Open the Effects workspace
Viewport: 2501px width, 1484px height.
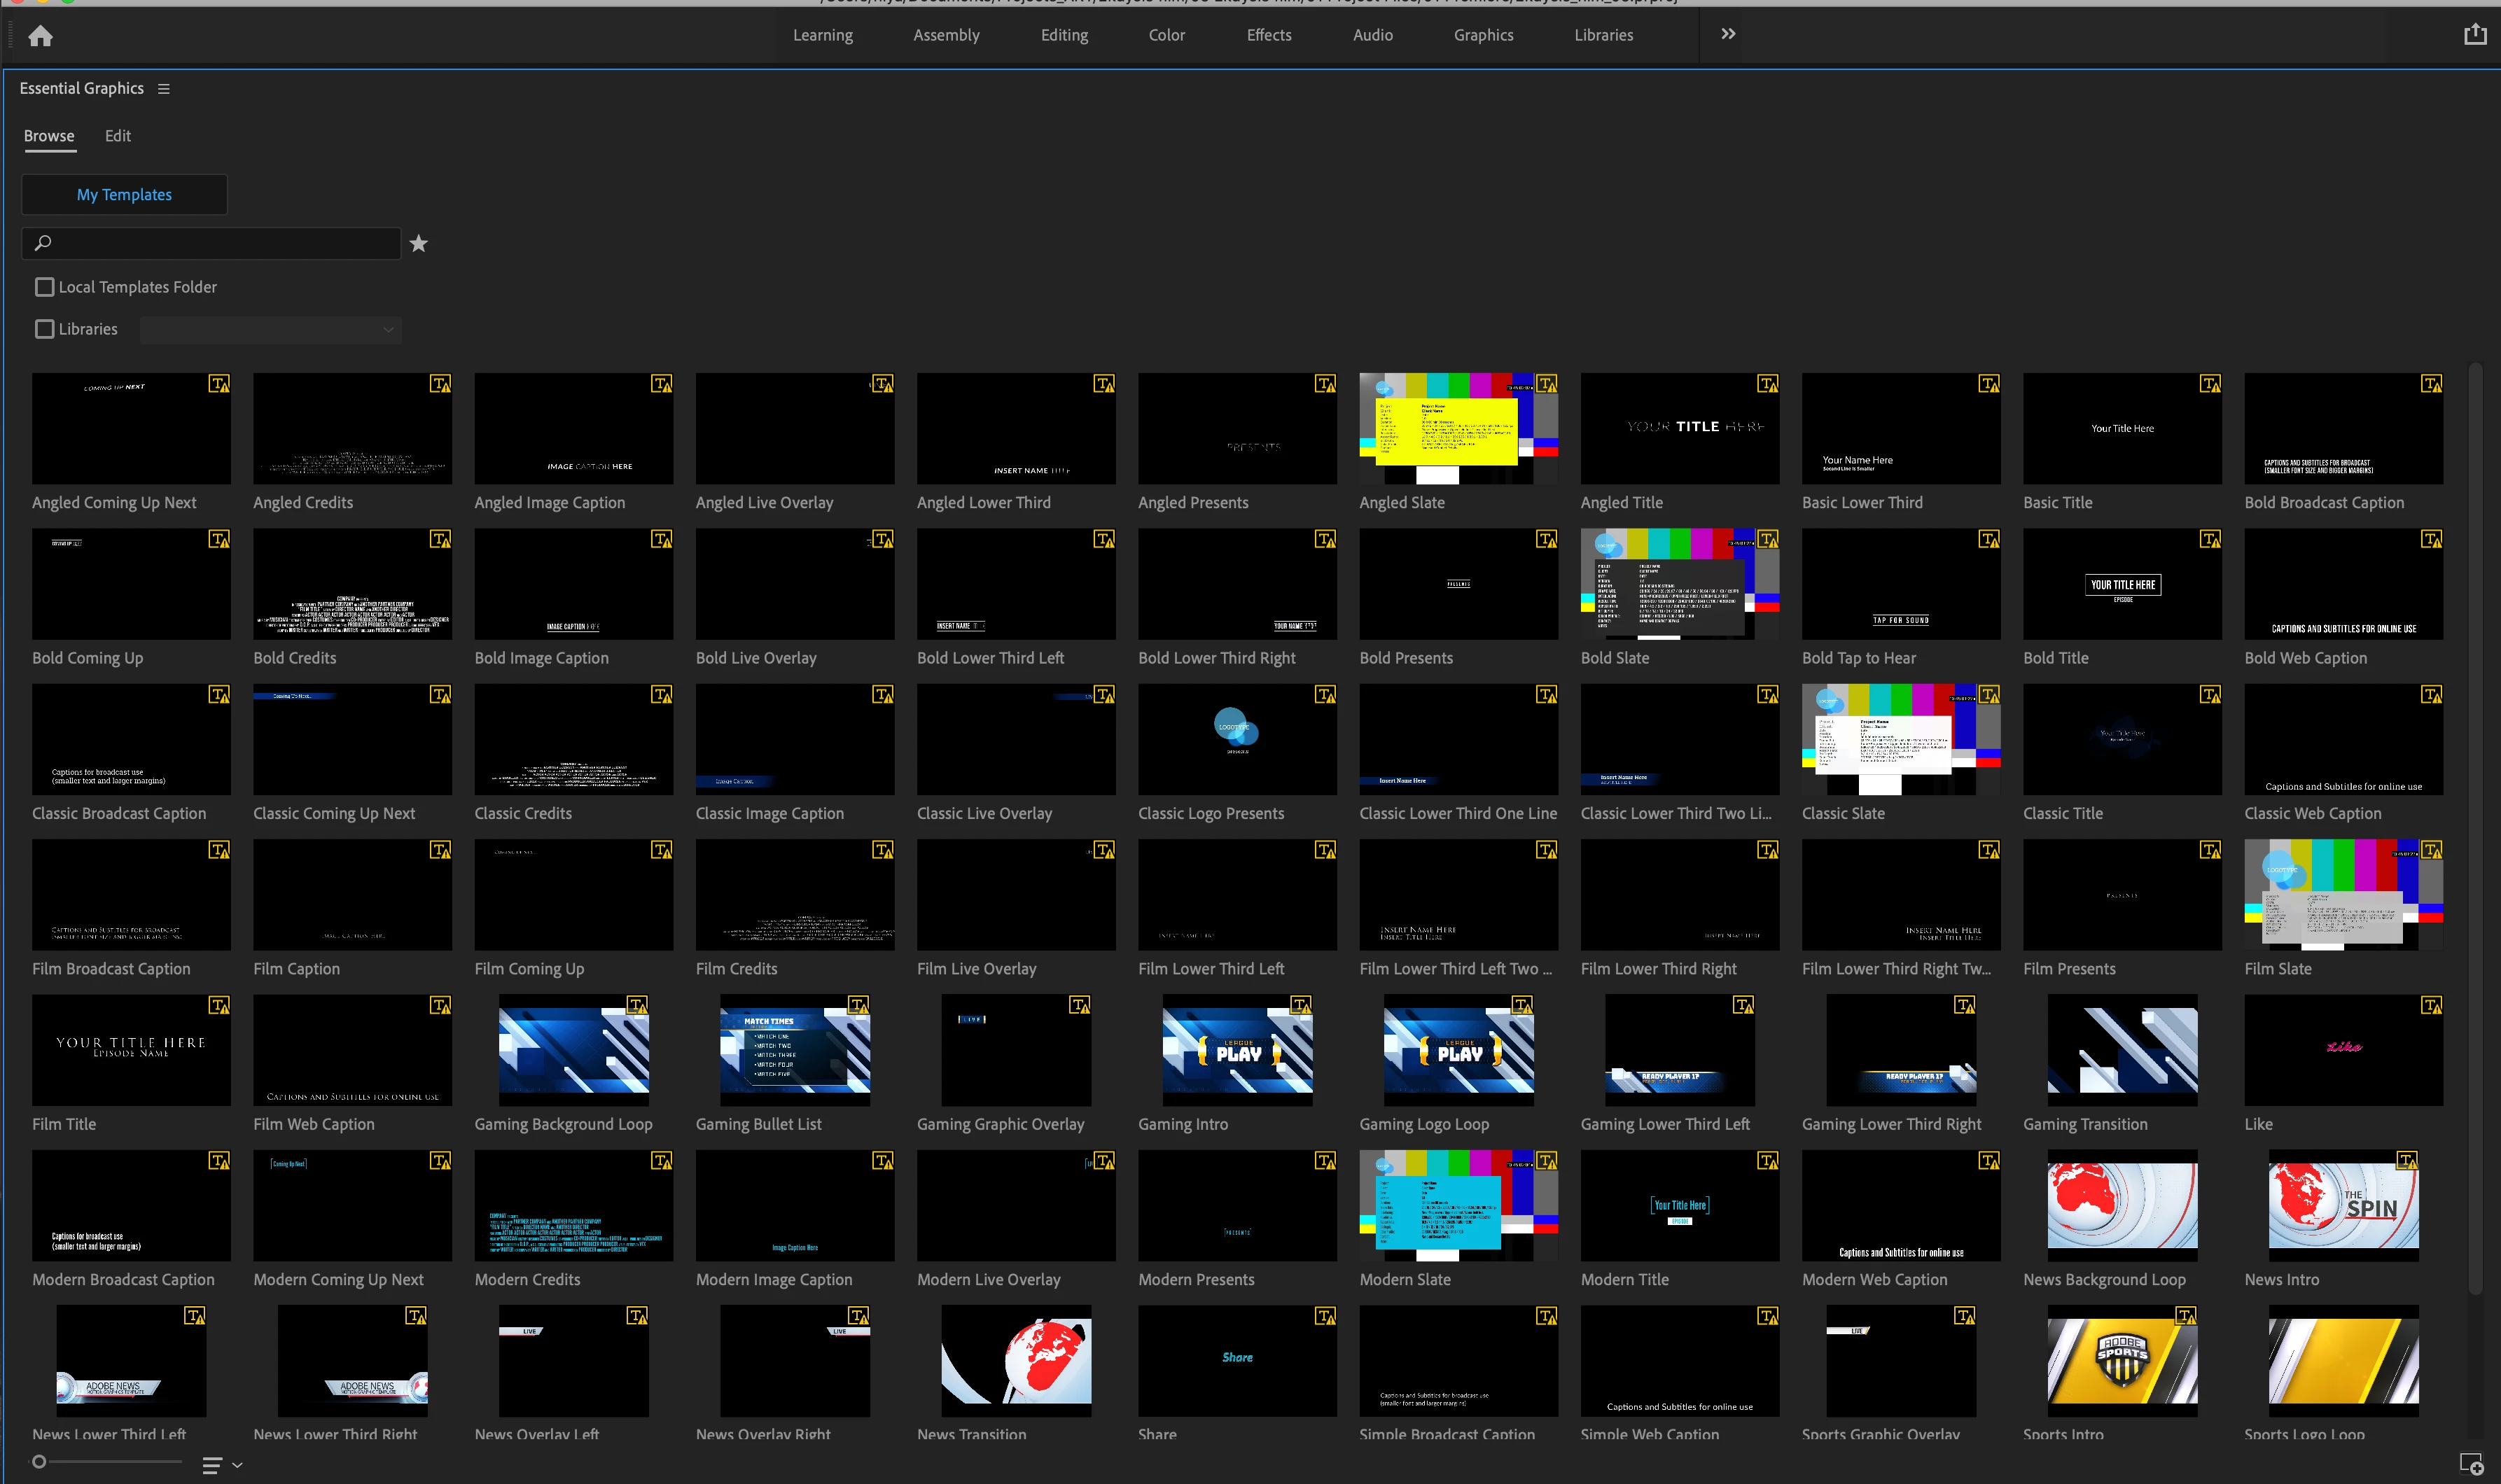coord(1268,35)
